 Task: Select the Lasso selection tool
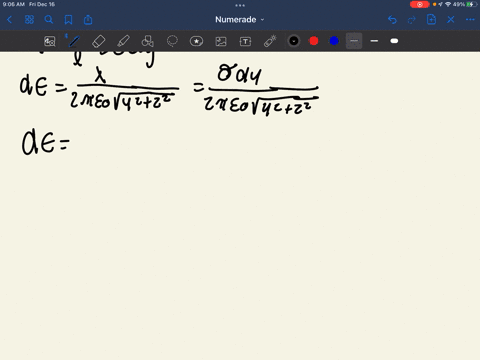pyautogui.click(x=172, y=41)
